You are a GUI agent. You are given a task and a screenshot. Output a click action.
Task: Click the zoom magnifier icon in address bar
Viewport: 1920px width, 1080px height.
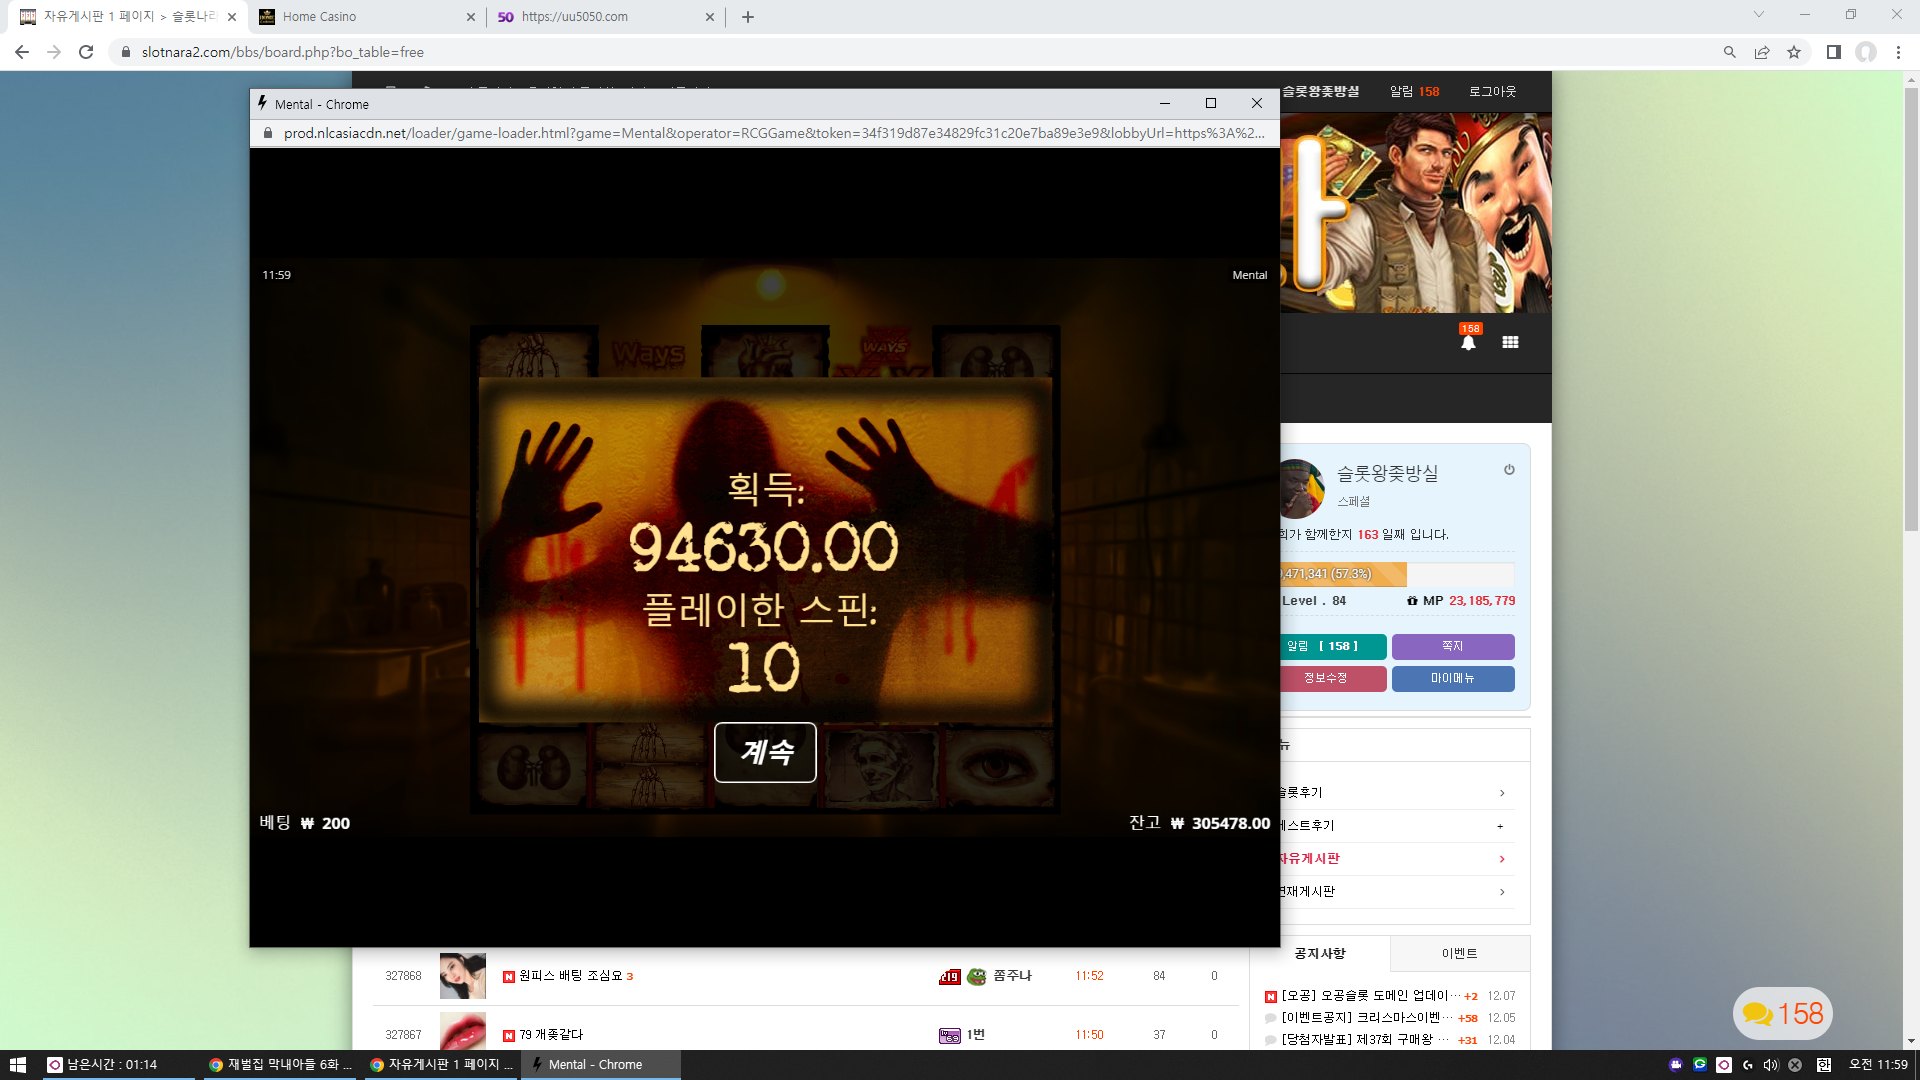(x=1730, y=52)
